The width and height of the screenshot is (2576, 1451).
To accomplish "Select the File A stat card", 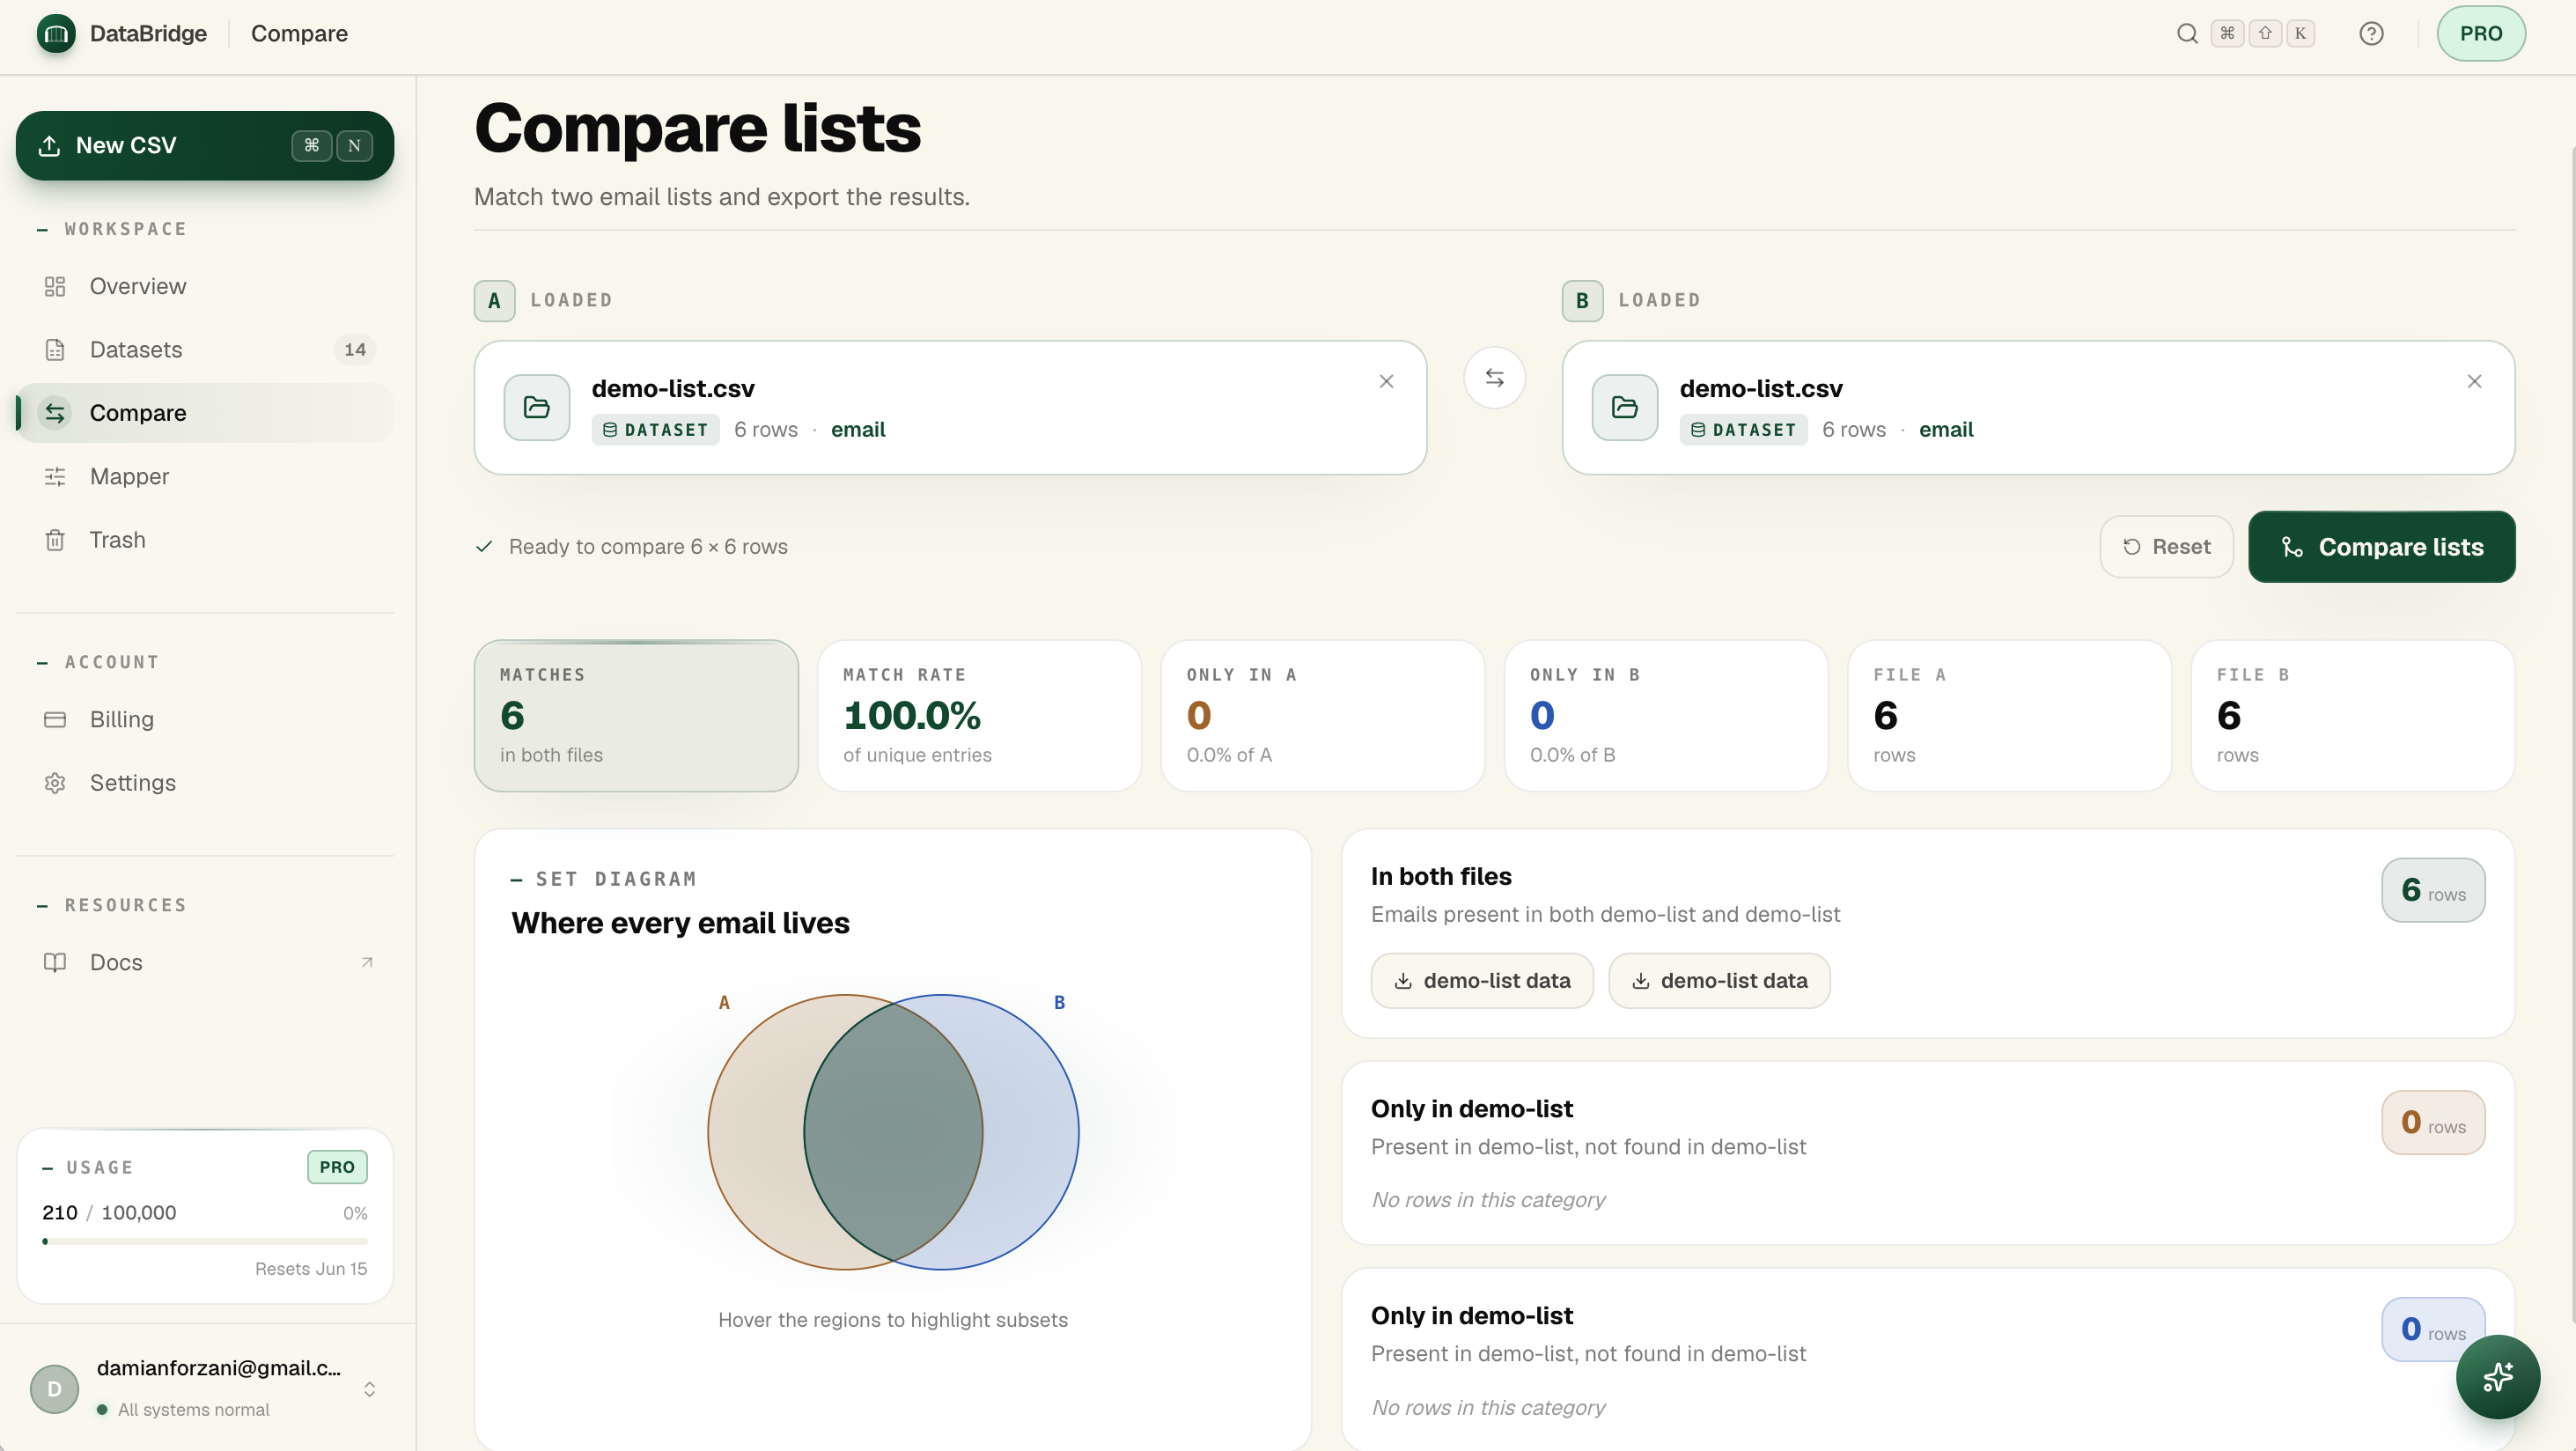I will point(2009,716).
